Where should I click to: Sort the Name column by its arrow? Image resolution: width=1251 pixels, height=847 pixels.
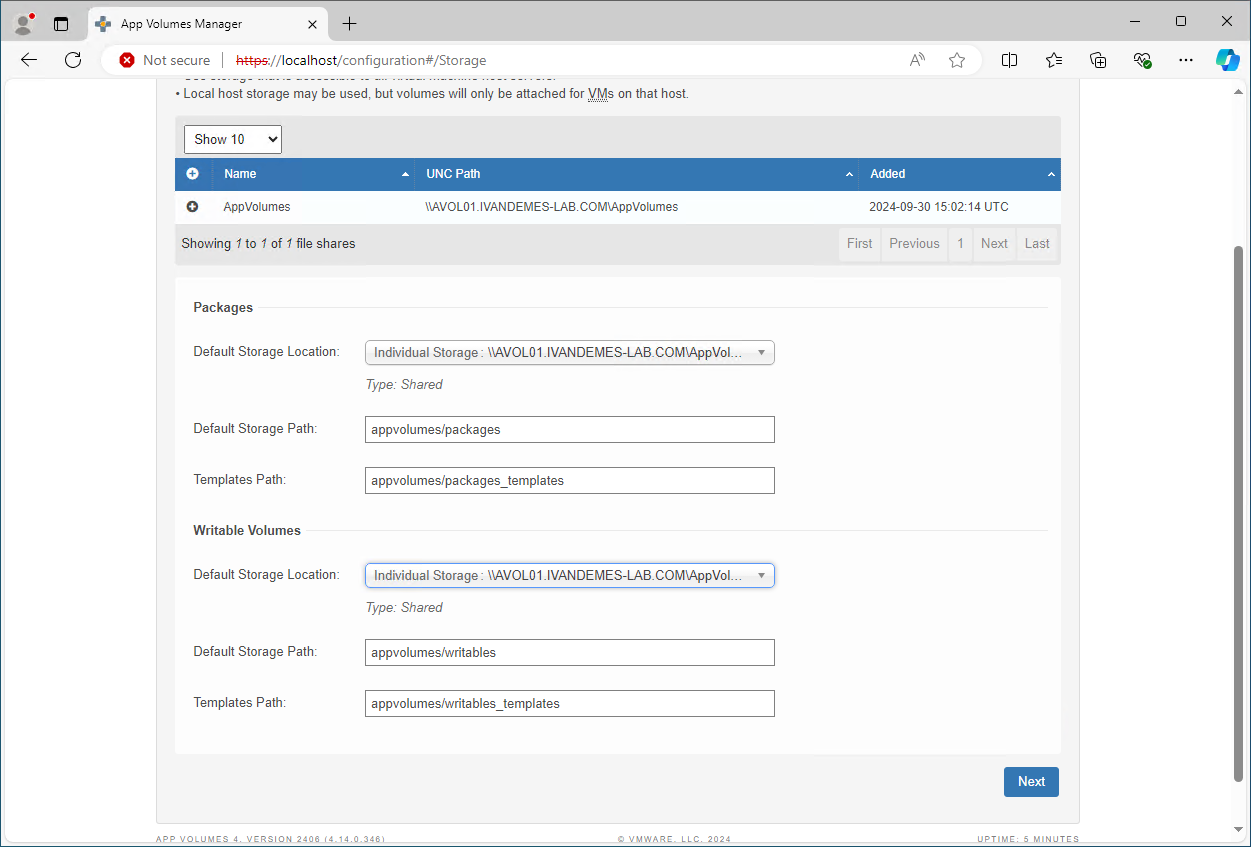pos(404,174)
